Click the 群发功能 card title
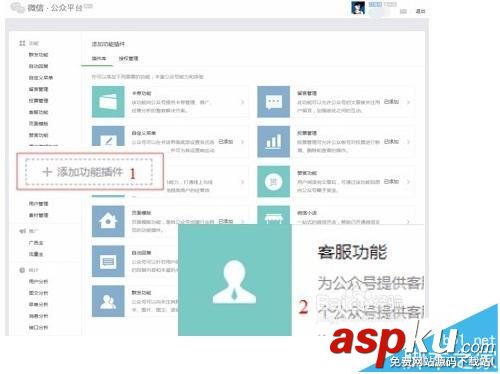Image resolution: width=500 pixels, height=374 pixels. click(141, 293)
